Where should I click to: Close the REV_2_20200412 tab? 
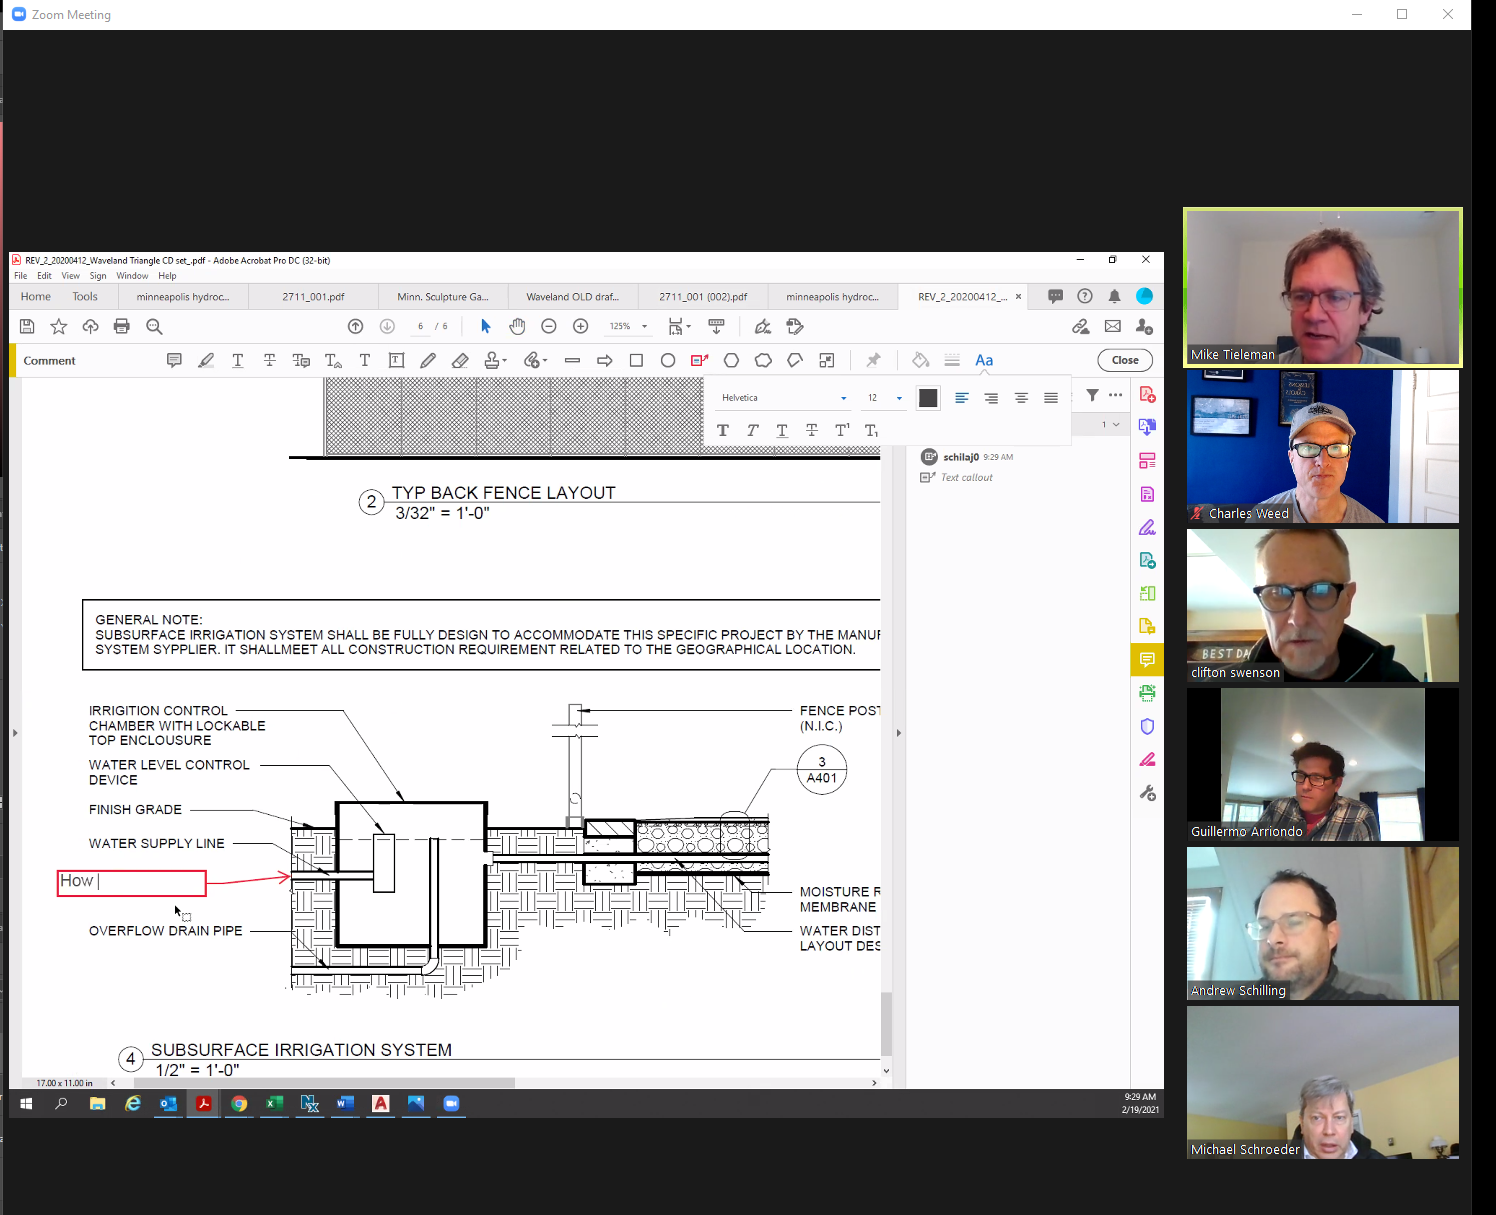click(1019, 296)
